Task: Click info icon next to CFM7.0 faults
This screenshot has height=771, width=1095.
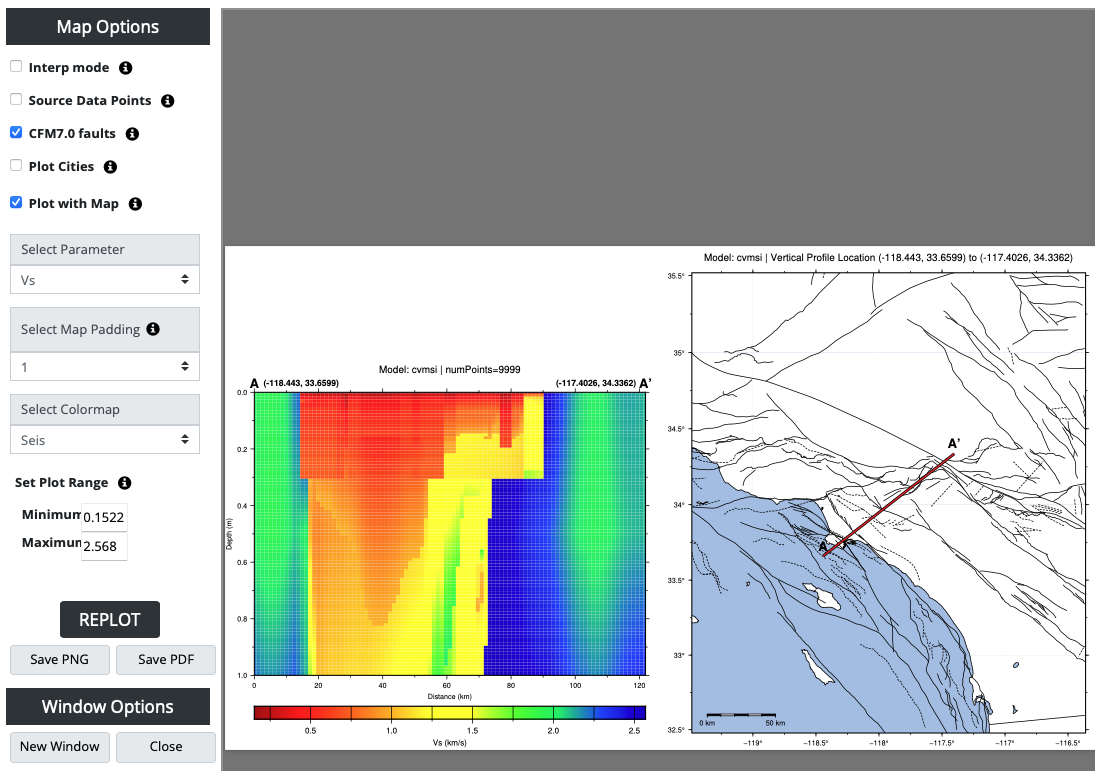Action: click(132, 134)
